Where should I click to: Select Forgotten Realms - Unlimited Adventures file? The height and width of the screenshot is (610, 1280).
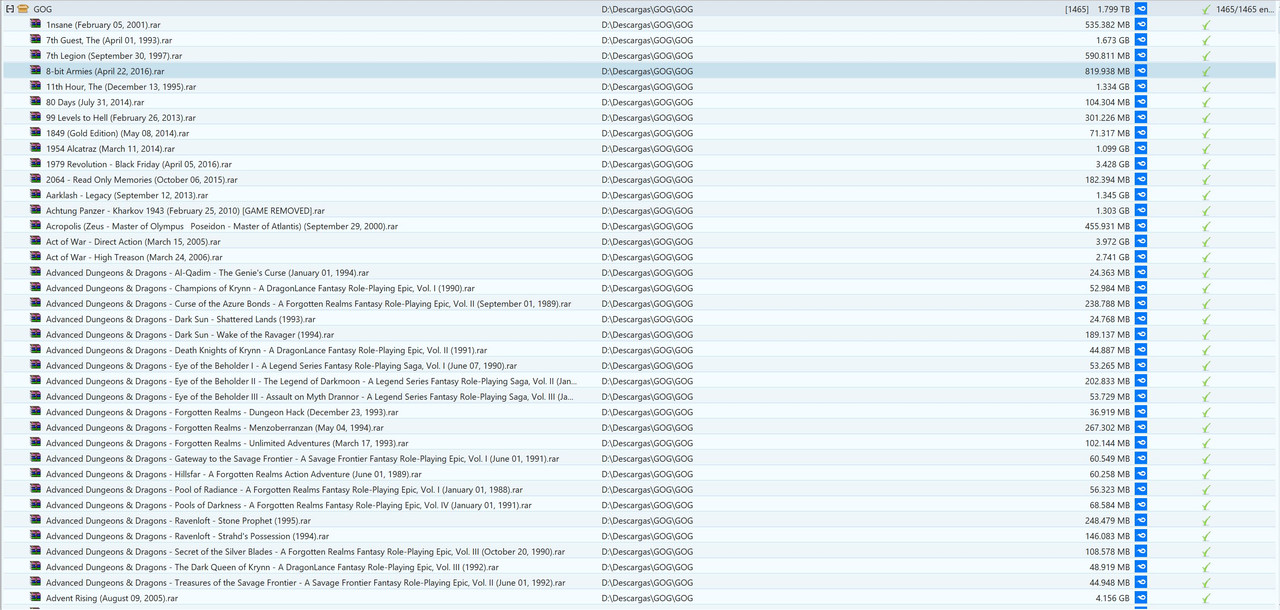tap(227, 443)
